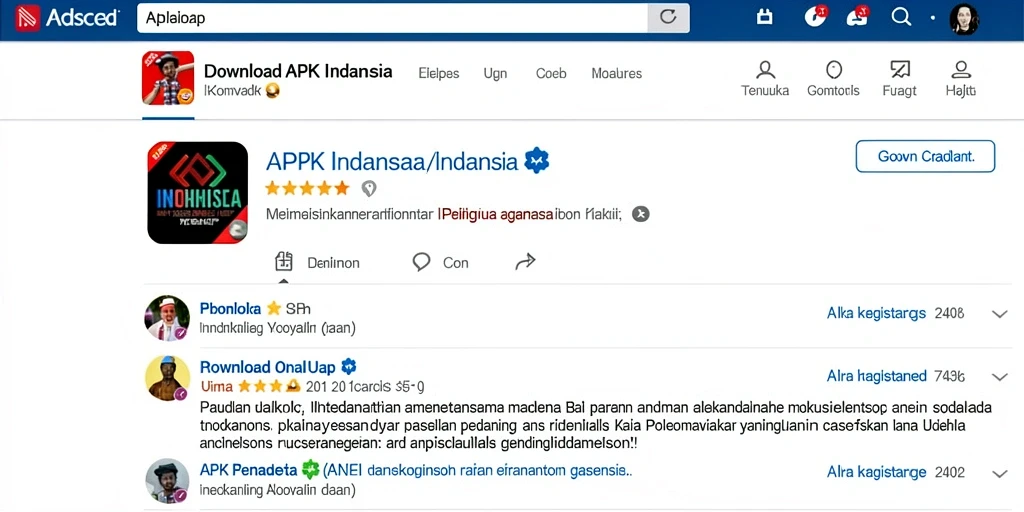Expand the APK Penadeta review chevron

(x=1000, y=473)
